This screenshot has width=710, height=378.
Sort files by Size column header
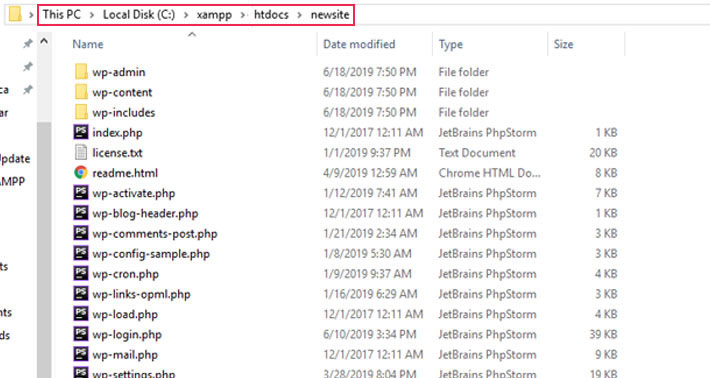[563, 44]
